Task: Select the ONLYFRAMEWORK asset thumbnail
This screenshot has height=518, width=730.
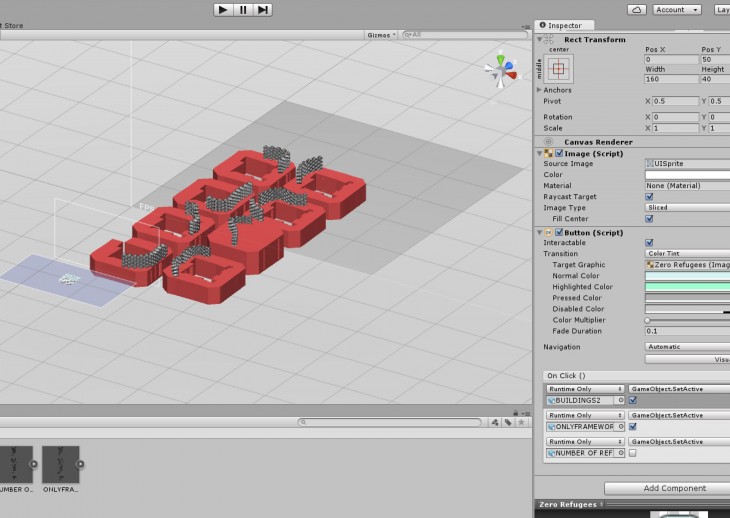Action: pos(61,464)
